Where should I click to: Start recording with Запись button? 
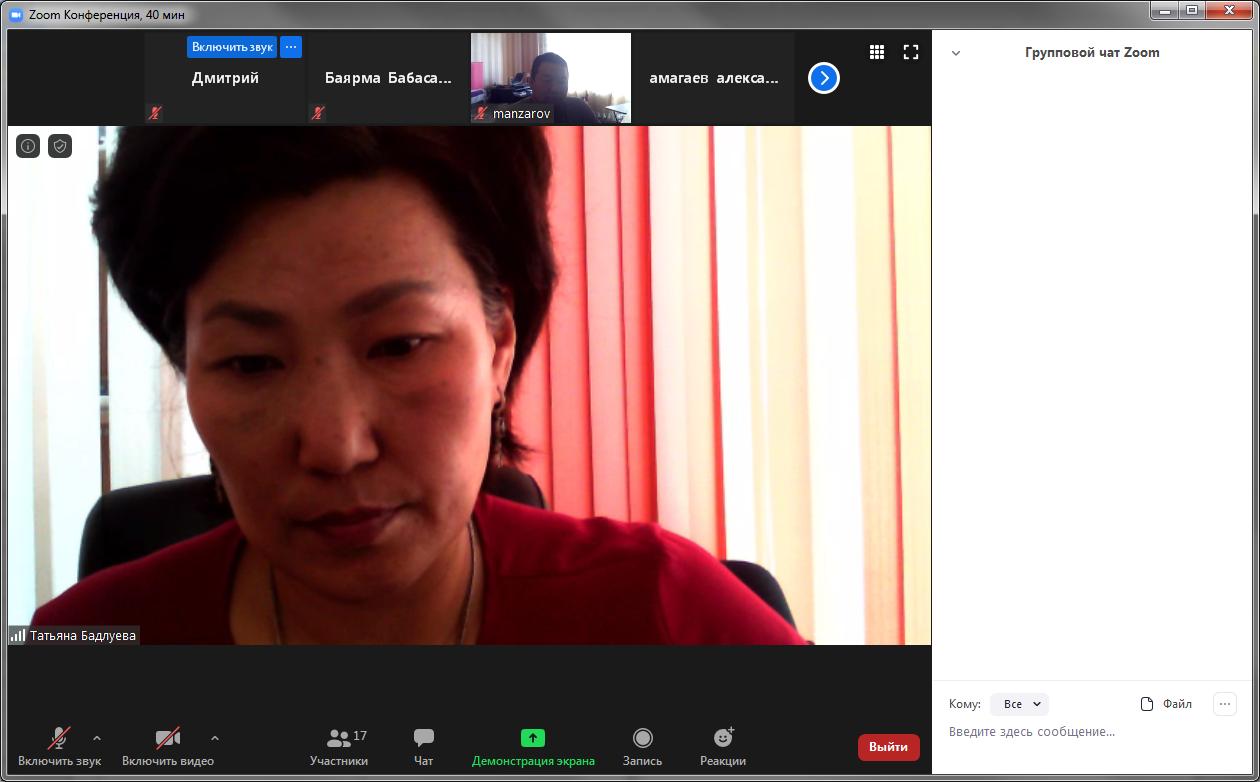tap(642, 747)
